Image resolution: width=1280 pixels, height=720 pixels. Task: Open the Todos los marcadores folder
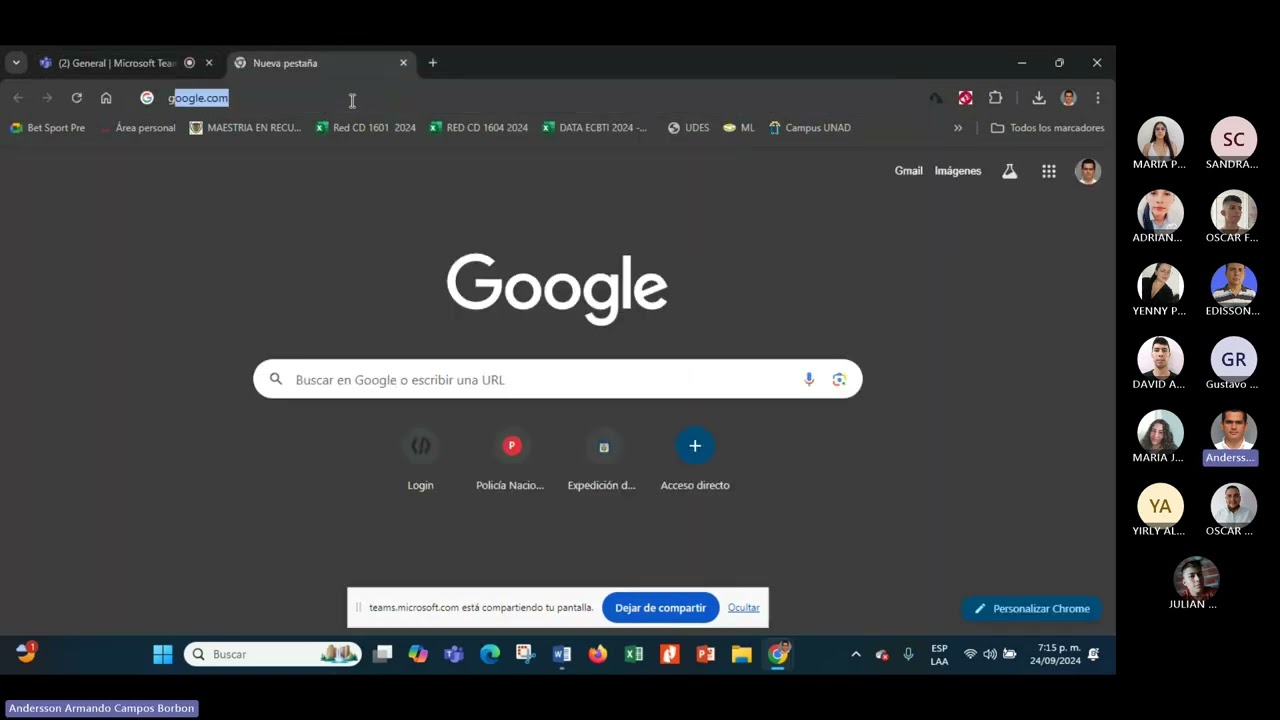click(x=1047, y=128)
